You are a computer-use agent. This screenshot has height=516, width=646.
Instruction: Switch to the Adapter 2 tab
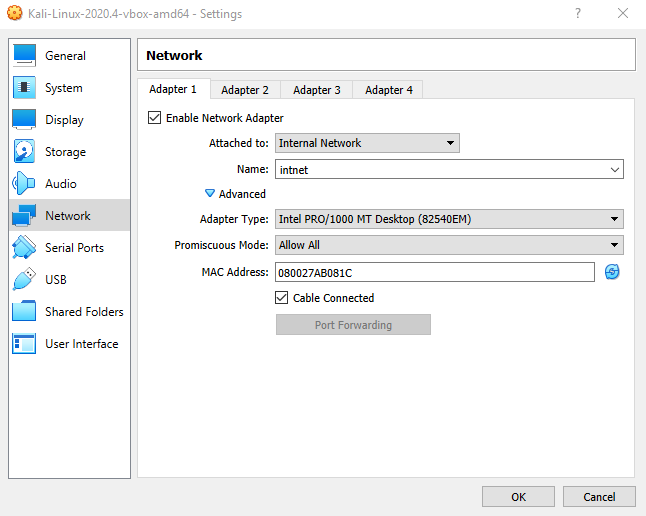coord(245,90)
